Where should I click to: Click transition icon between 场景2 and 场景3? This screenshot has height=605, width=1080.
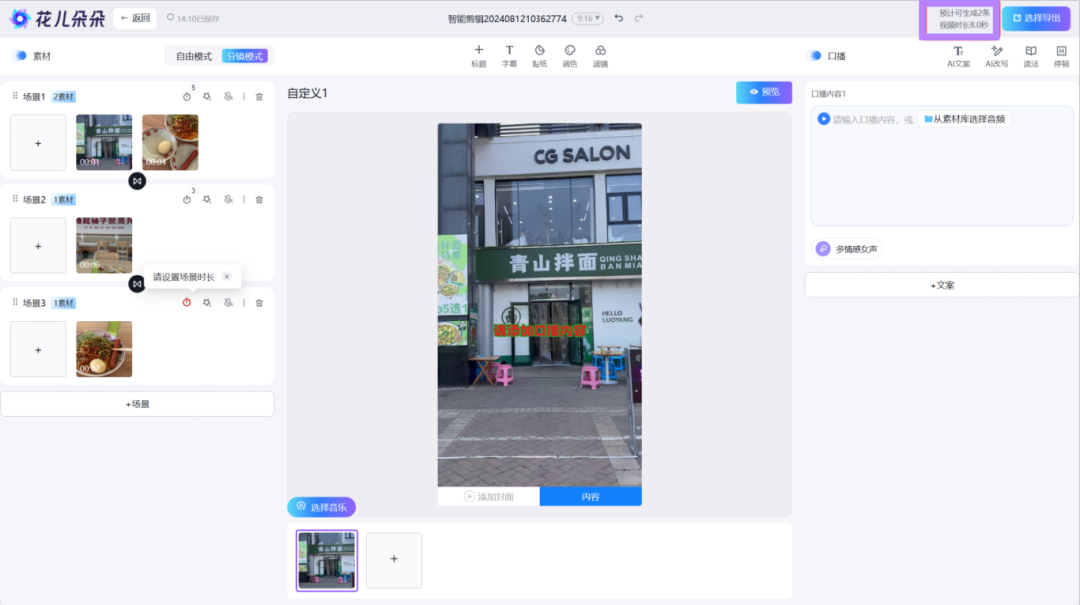pyautogui.click(x=137, y=283)
